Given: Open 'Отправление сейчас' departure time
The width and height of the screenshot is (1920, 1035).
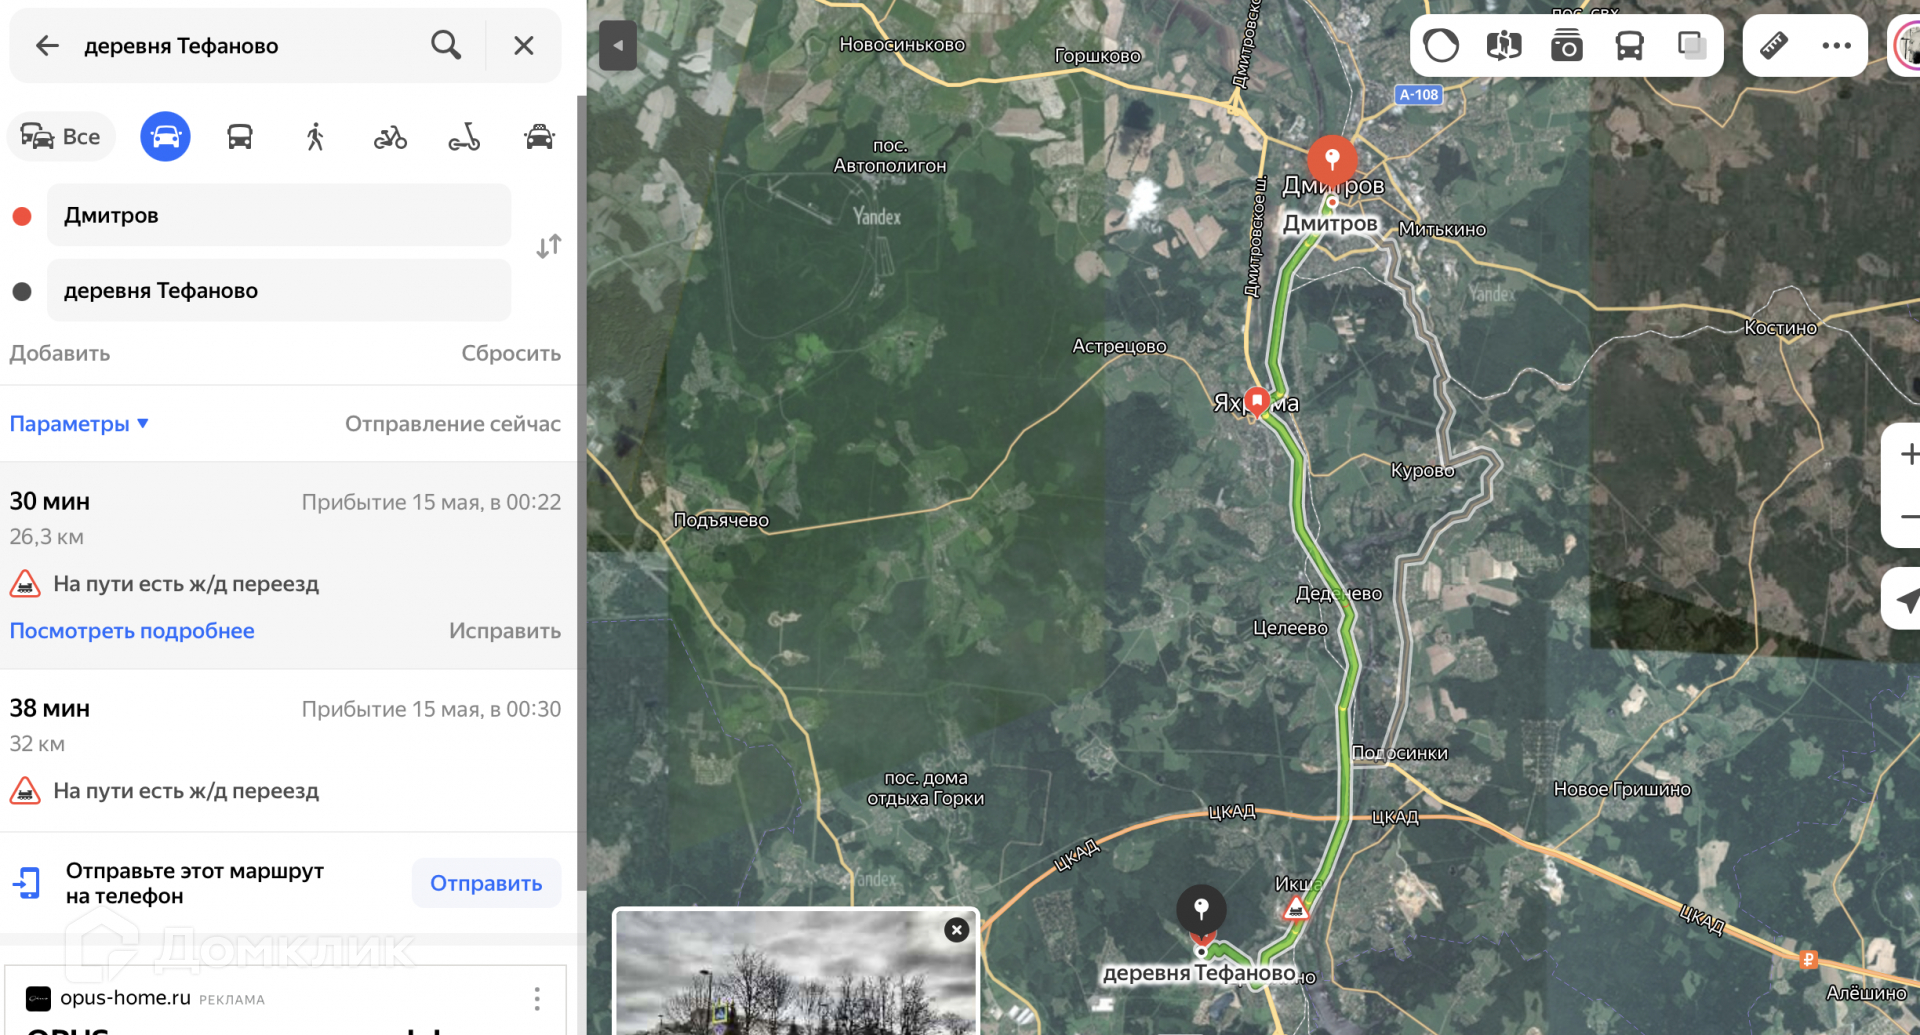Looking at the screenshot, I should point(453,424).
